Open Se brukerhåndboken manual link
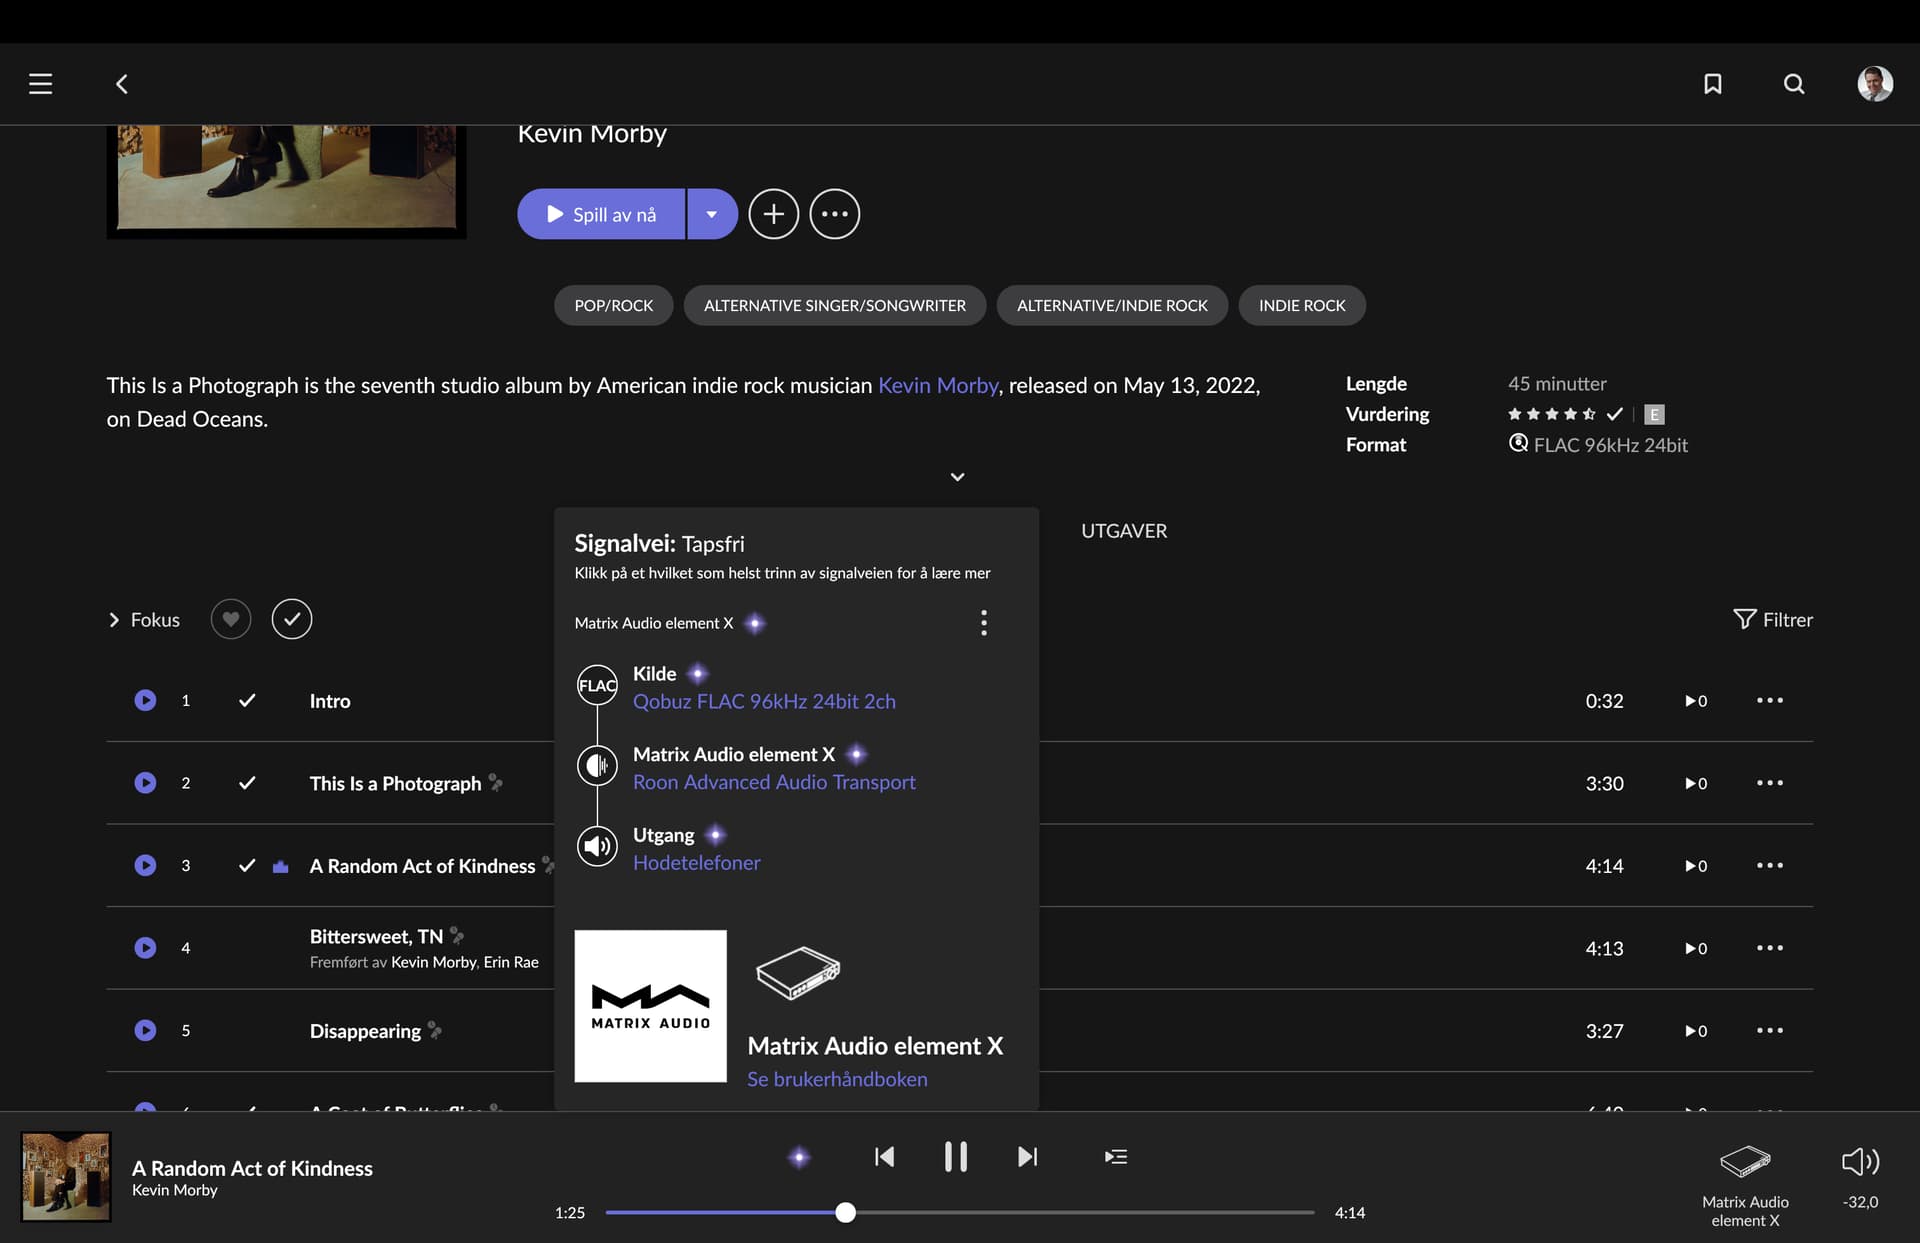The width and height of the screenshot is (1920, 1243). 837,1079
